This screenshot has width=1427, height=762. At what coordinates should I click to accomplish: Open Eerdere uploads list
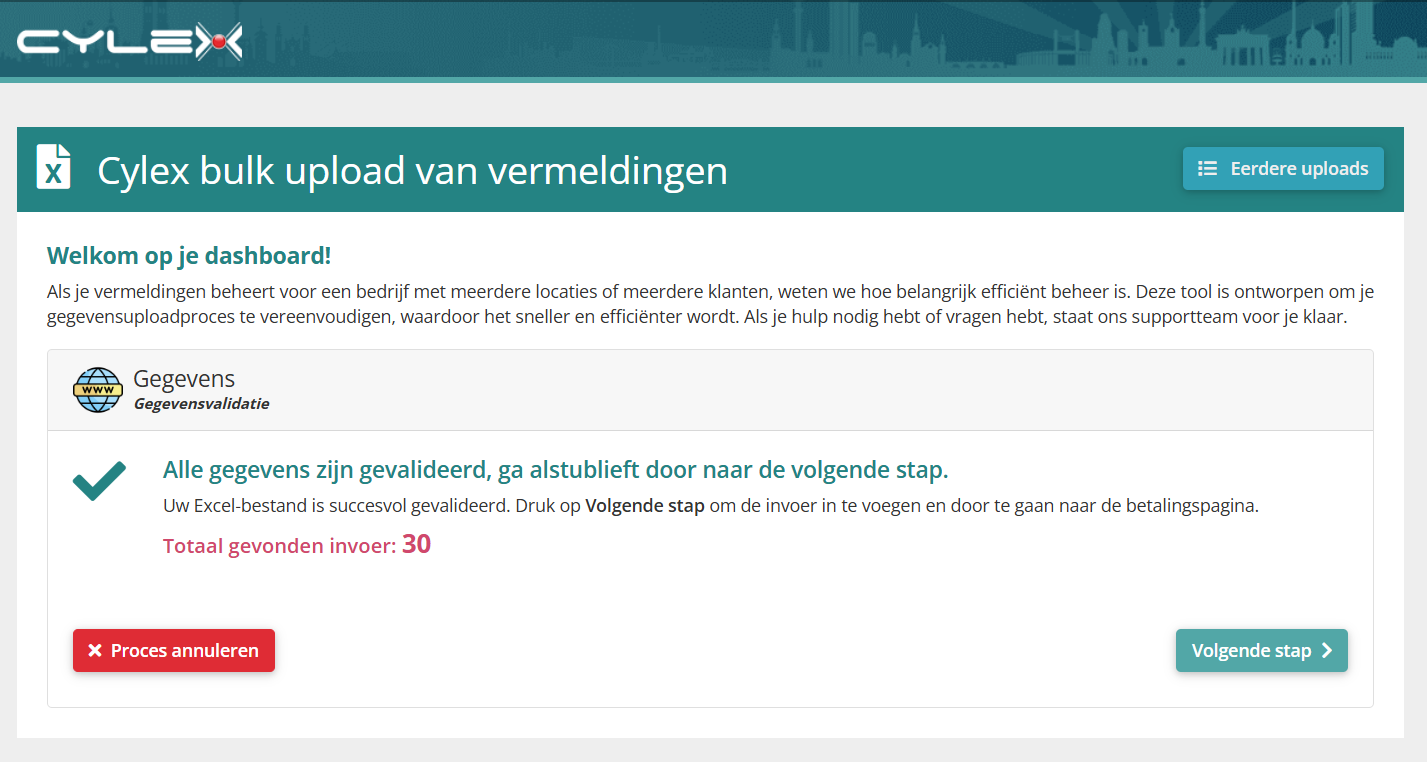1283,169
